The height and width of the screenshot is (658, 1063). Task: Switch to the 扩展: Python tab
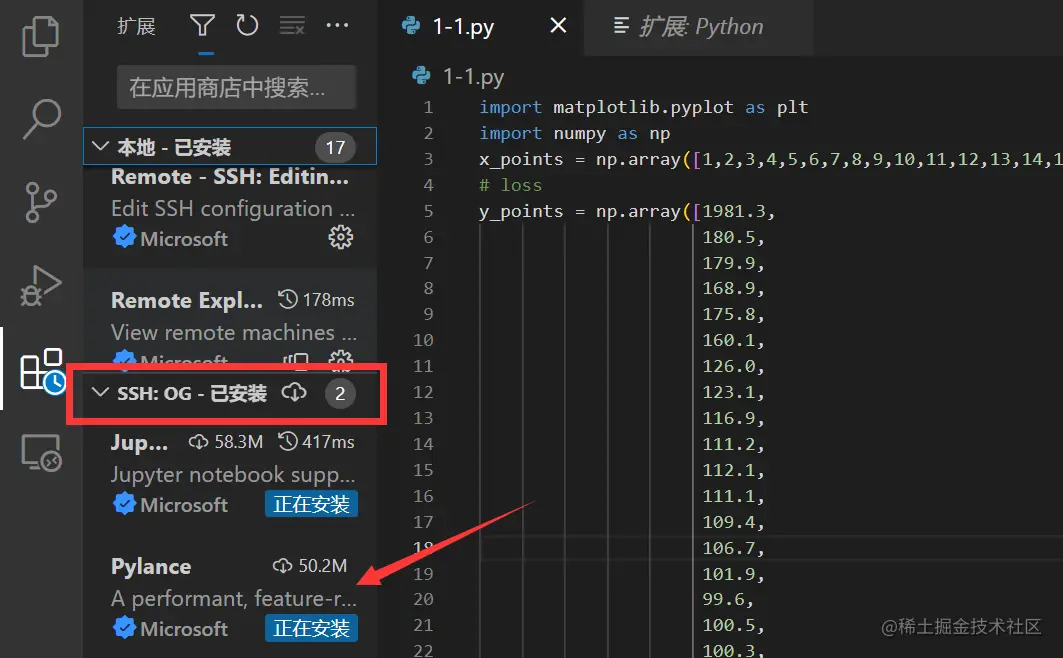click(x=698, y=26)
